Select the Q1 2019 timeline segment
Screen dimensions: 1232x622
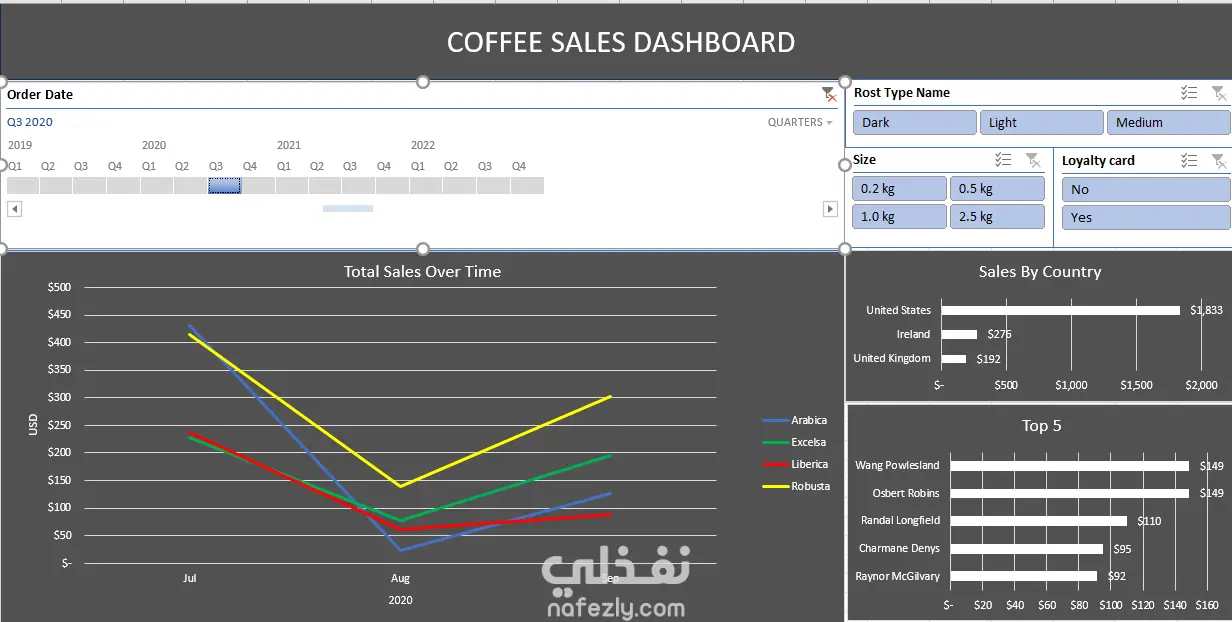[23, 185]
